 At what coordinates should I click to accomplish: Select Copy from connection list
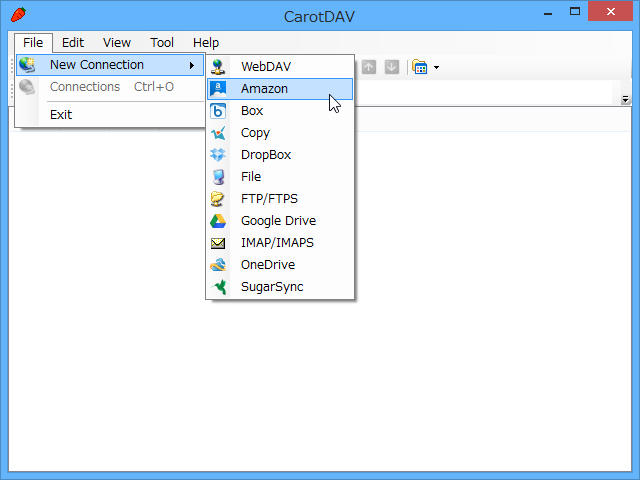280,133
